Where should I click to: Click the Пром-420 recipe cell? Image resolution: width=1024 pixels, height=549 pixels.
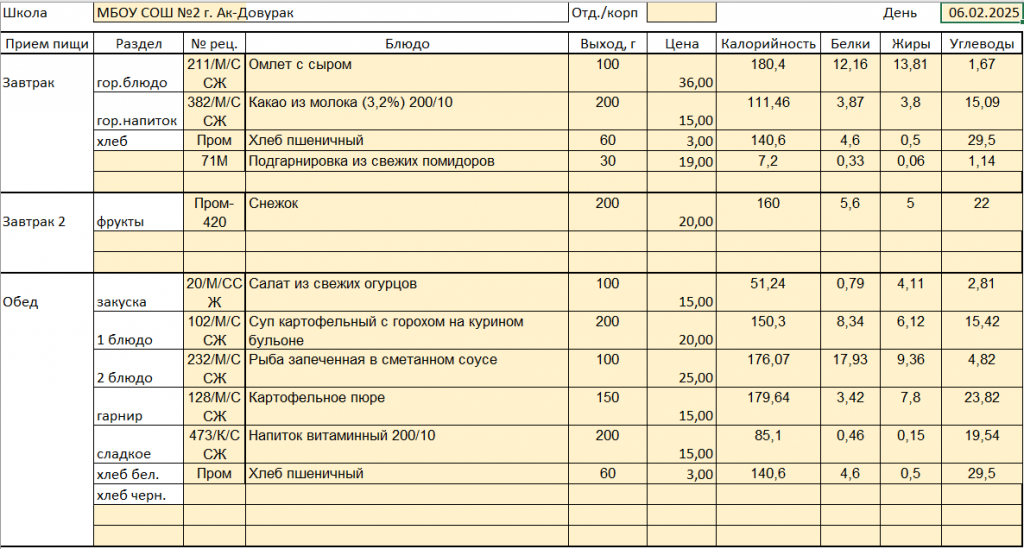point(215,212)
